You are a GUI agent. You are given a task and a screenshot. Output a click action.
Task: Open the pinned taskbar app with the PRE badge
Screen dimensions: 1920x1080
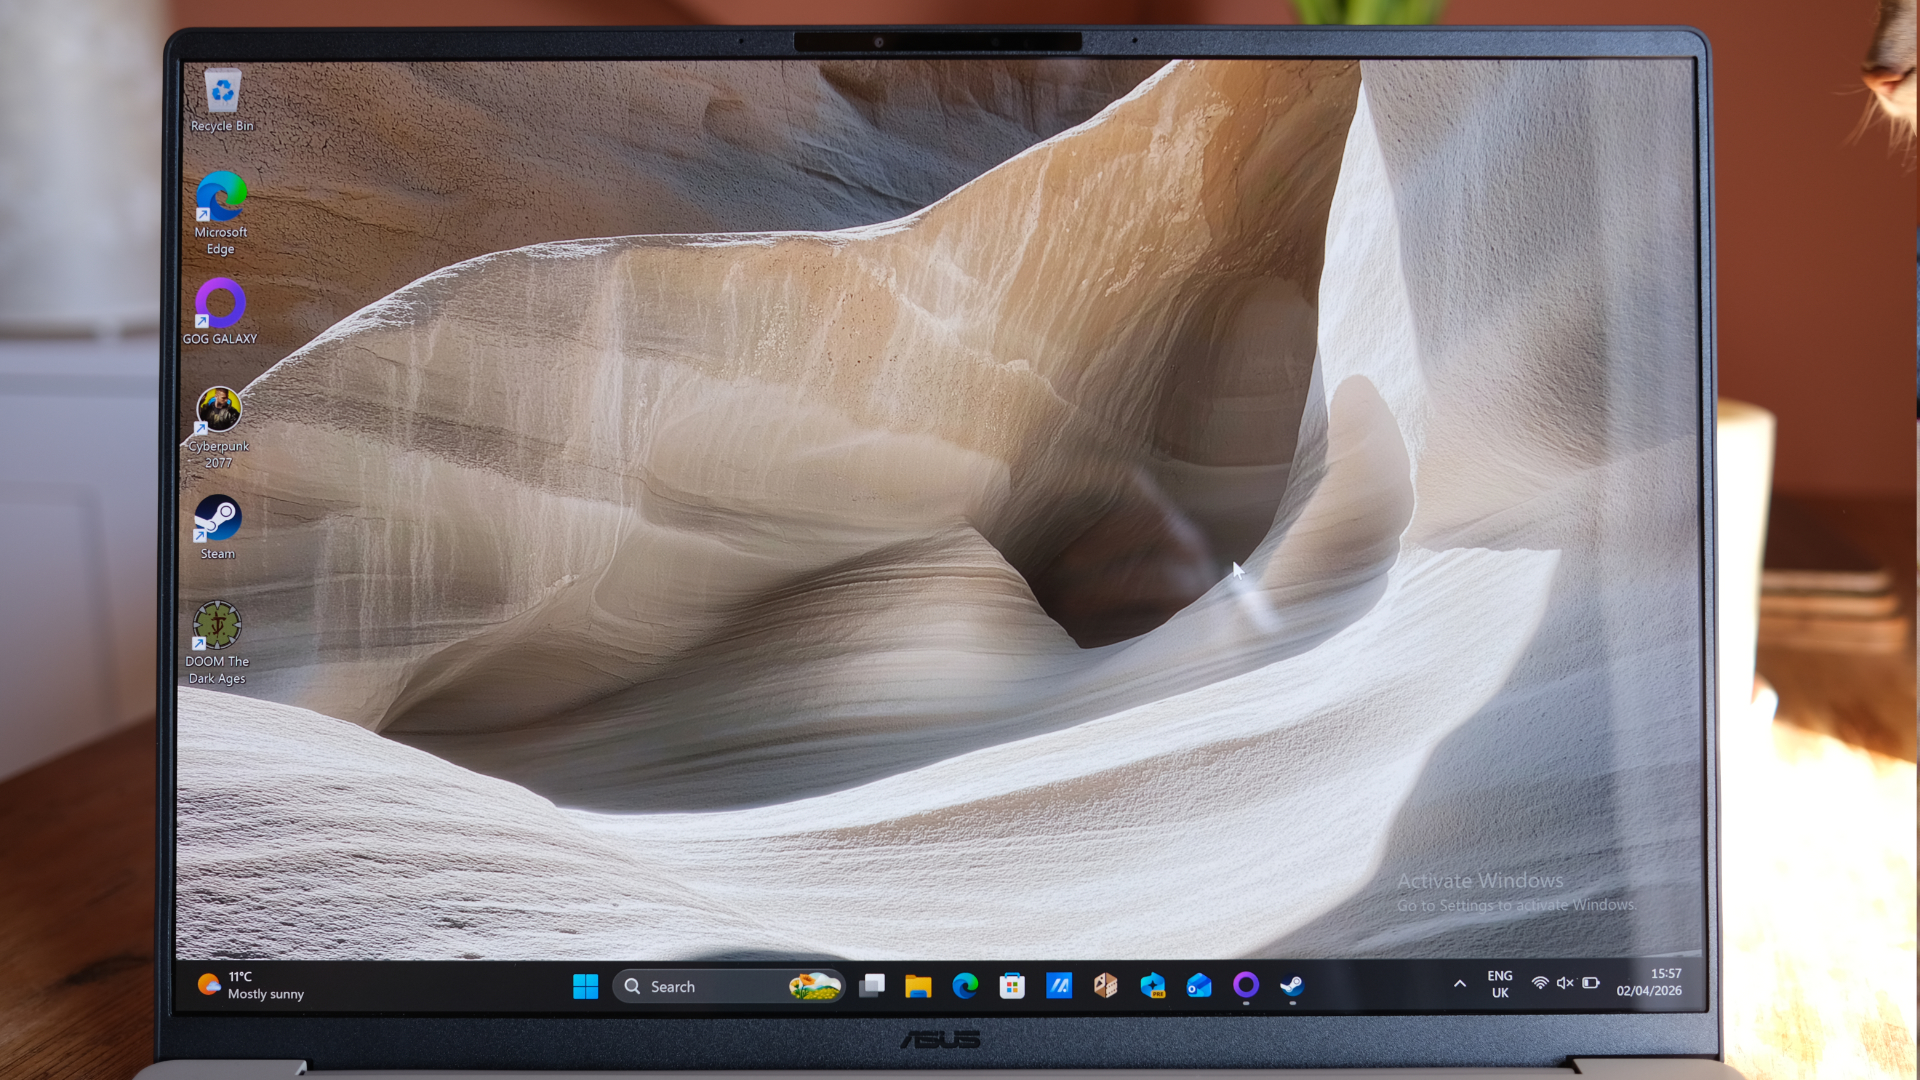click(1152, 986)
